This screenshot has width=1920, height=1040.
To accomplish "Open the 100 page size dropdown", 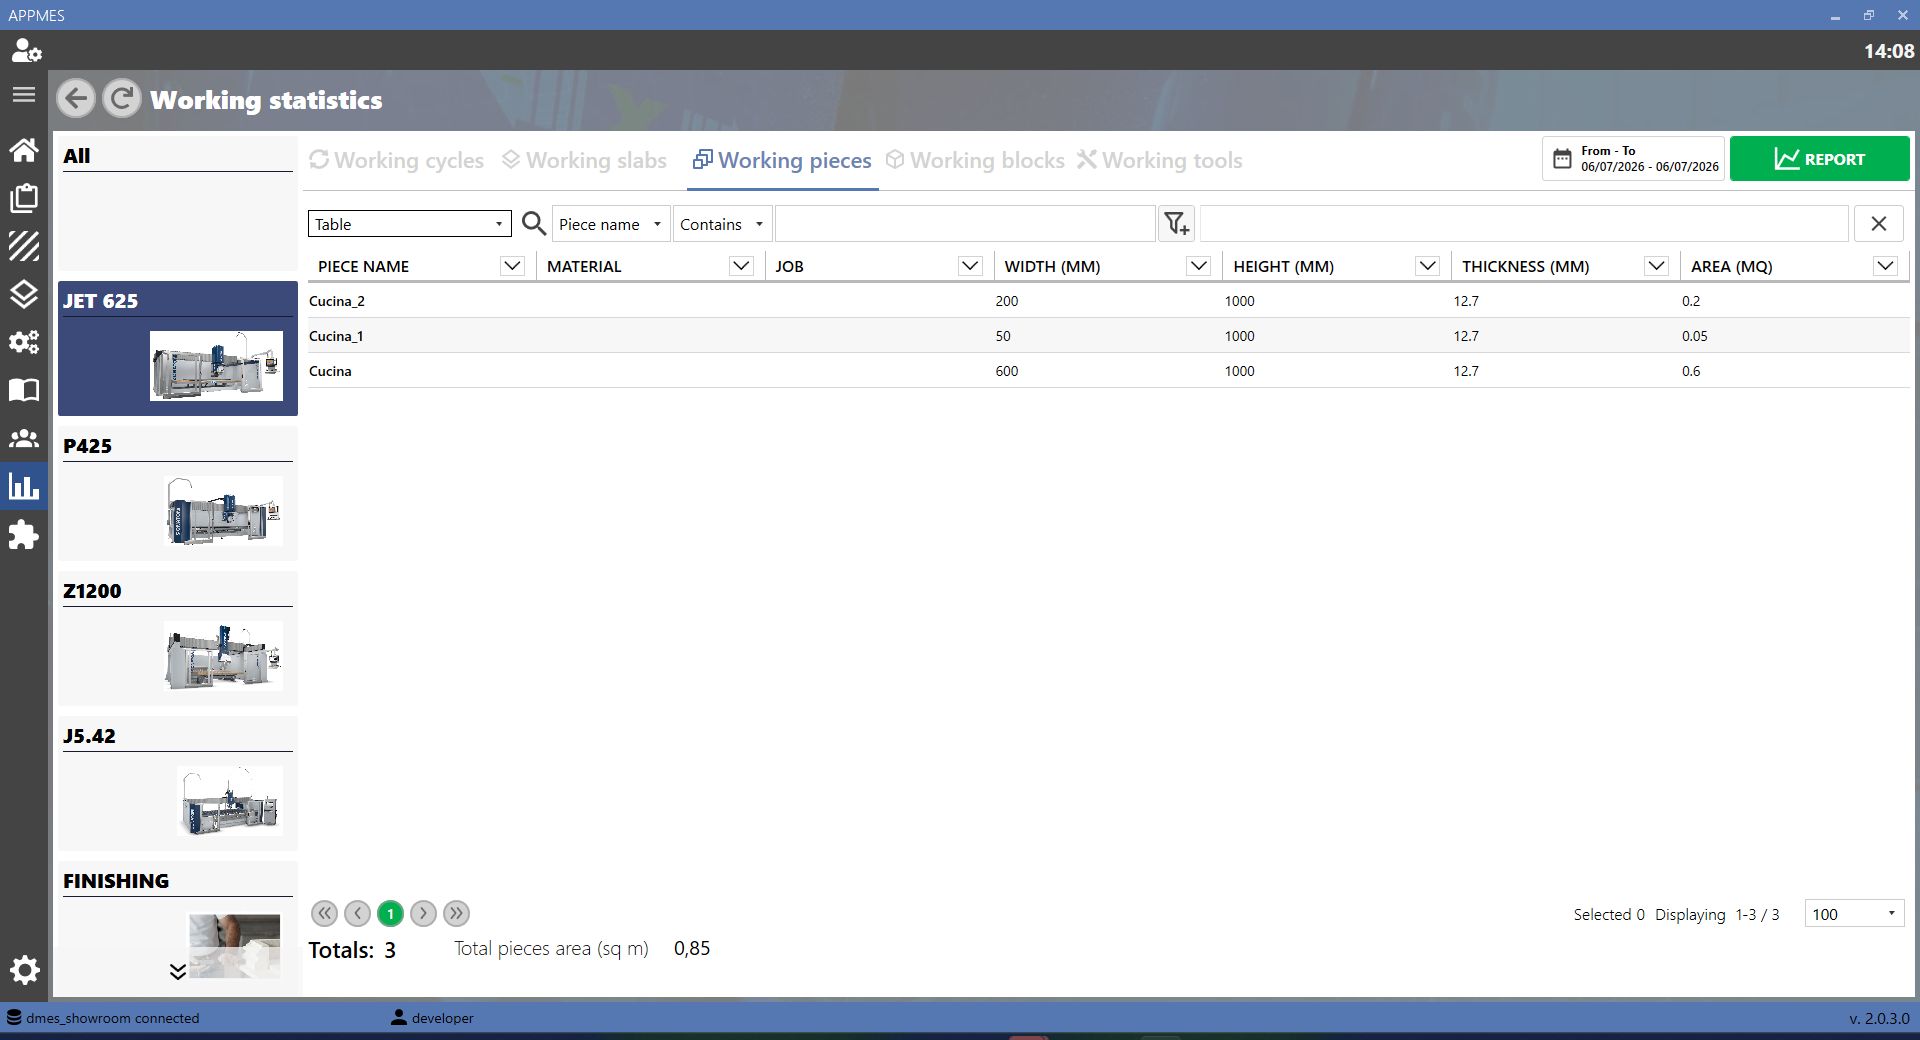I will click(1854, 914).
